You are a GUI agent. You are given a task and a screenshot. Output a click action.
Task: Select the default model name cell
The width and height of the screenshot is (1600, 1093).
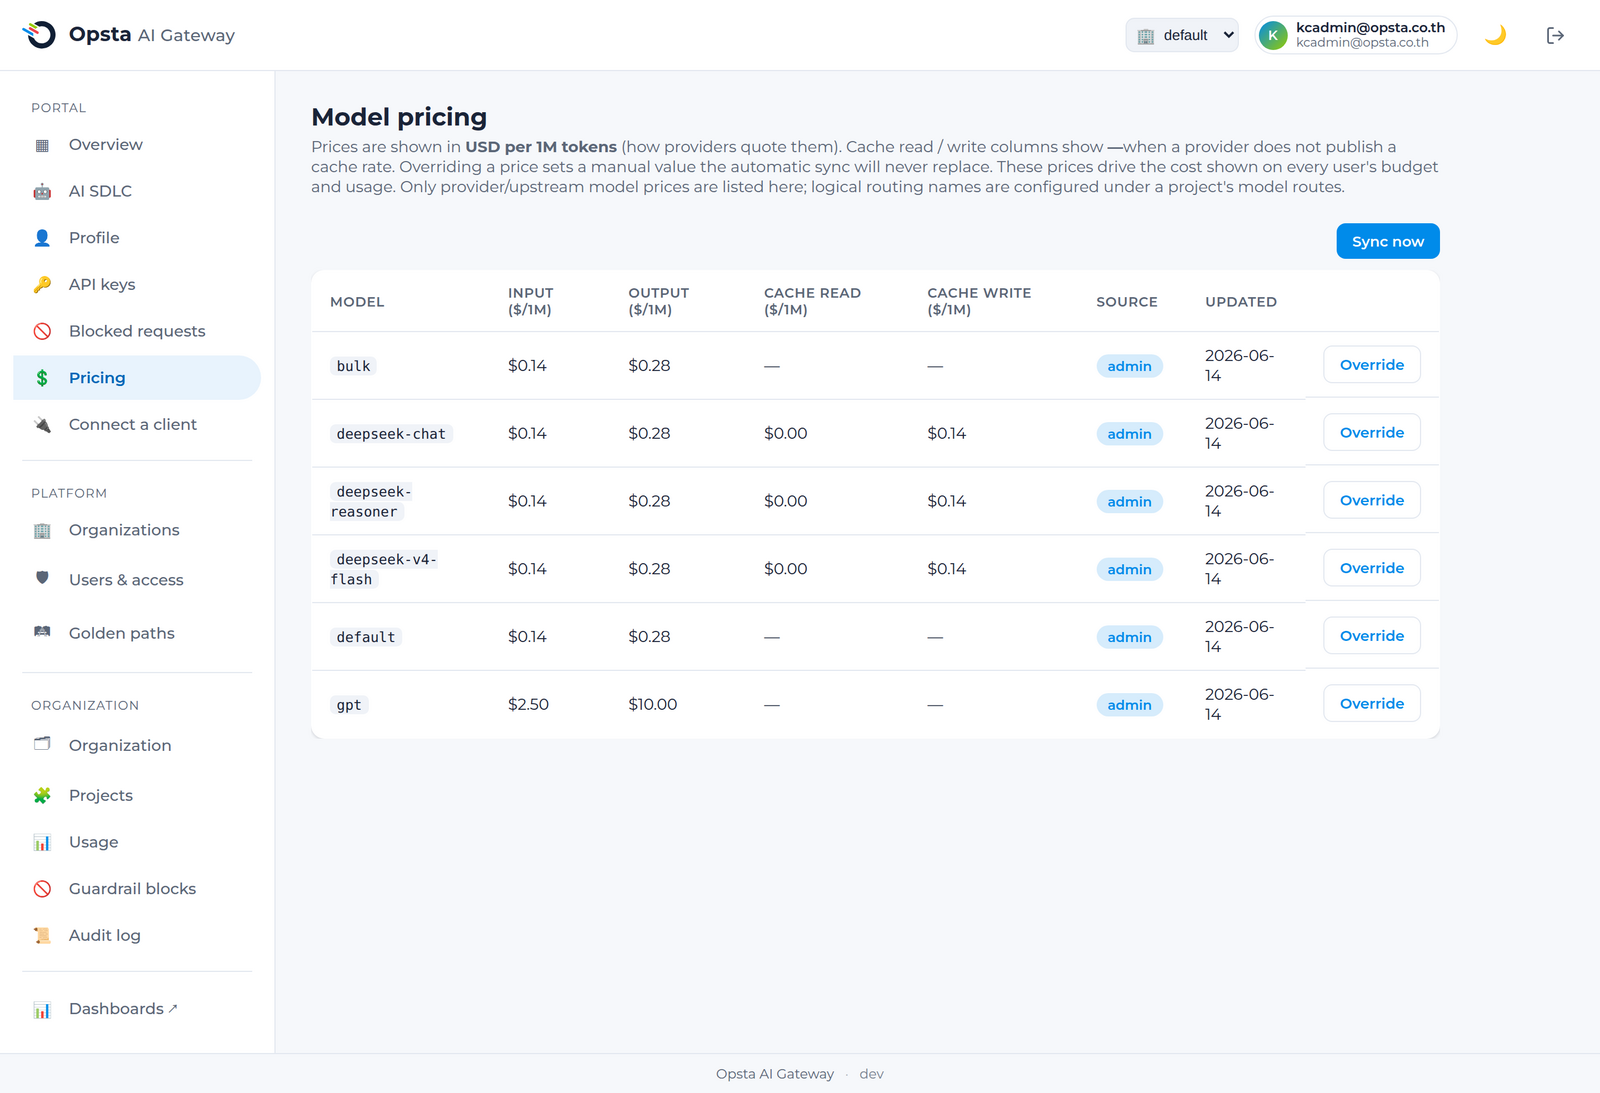366,637
